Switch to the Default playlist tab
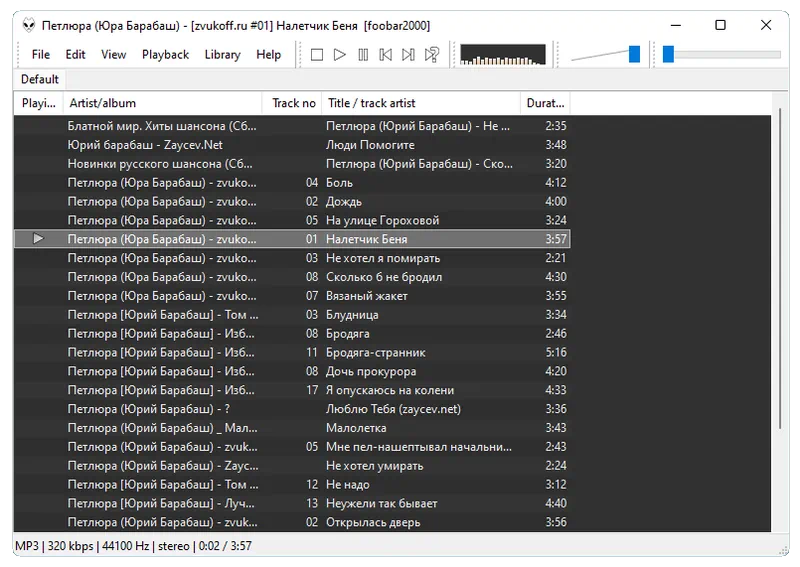Screen dimensions: 800x567 (x=40, y=79)
